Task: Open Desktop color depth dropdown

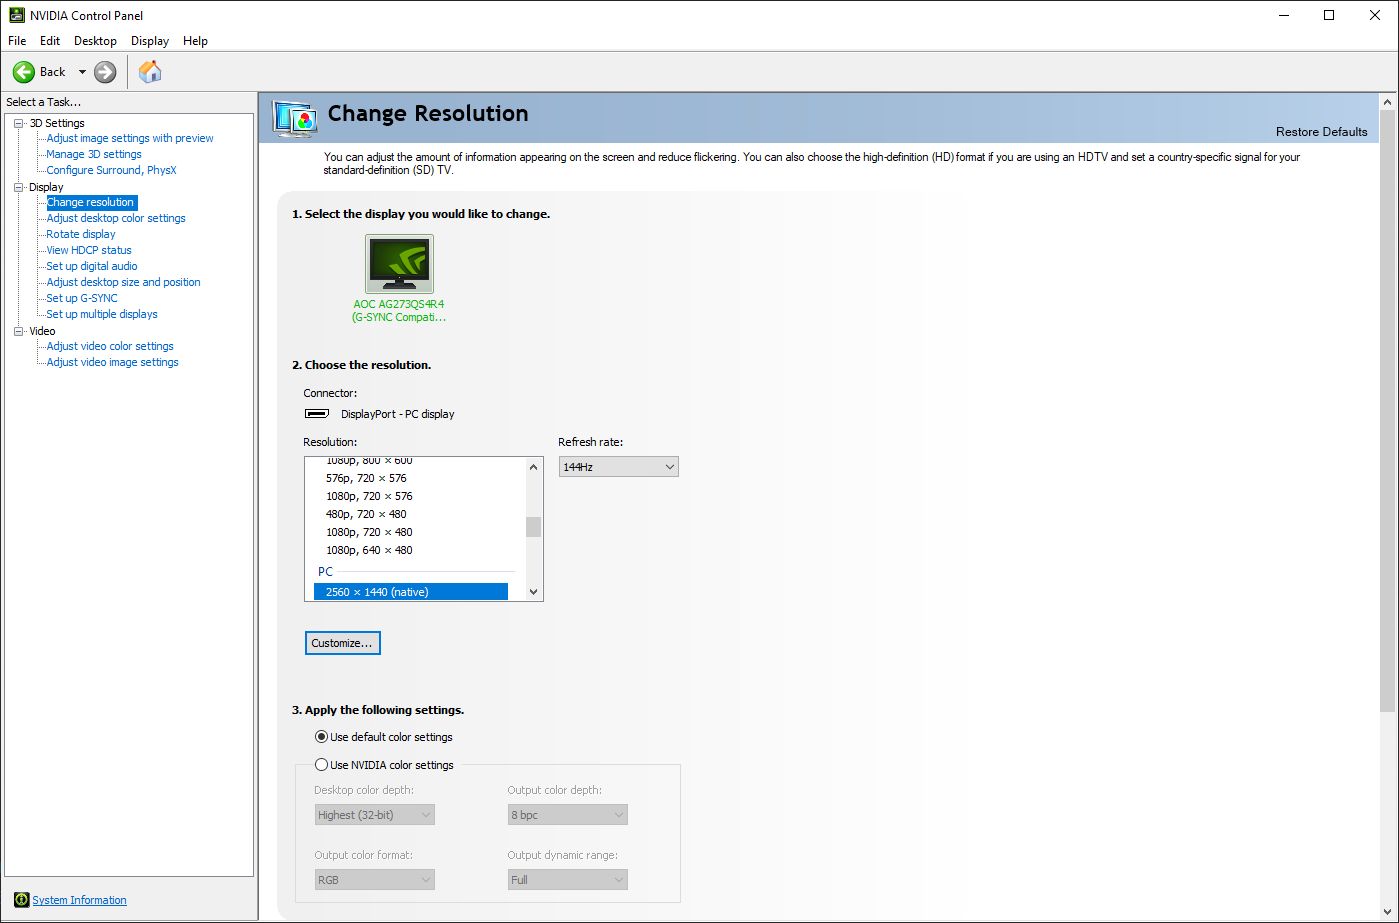Action: [x=375, y=815]
